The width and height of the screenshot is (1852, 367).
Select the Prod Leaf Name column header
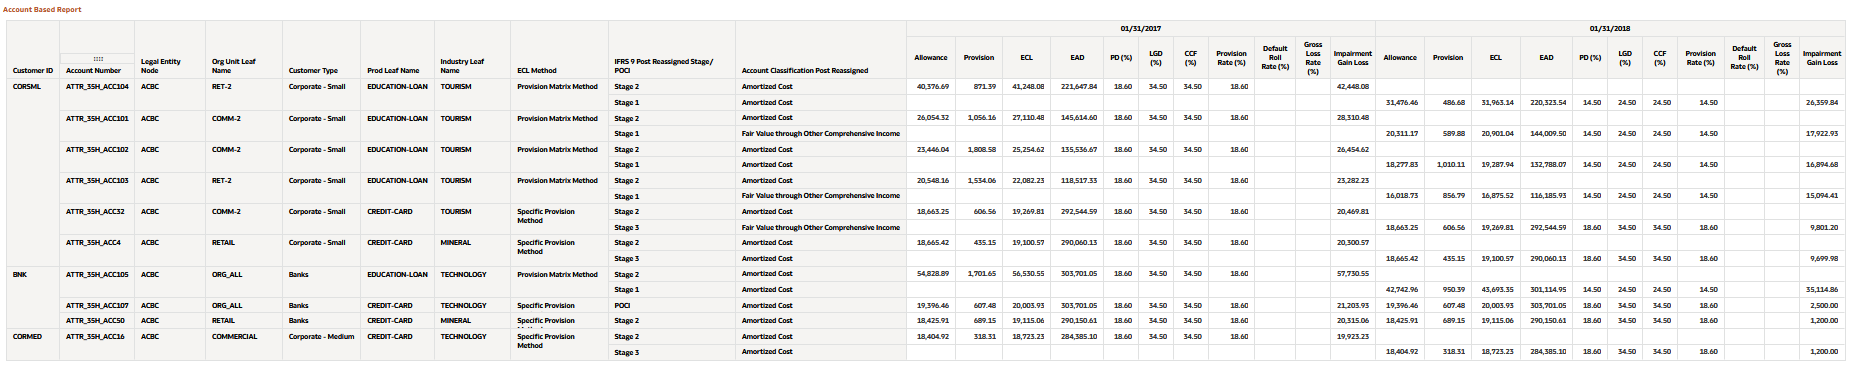[393, 70]
